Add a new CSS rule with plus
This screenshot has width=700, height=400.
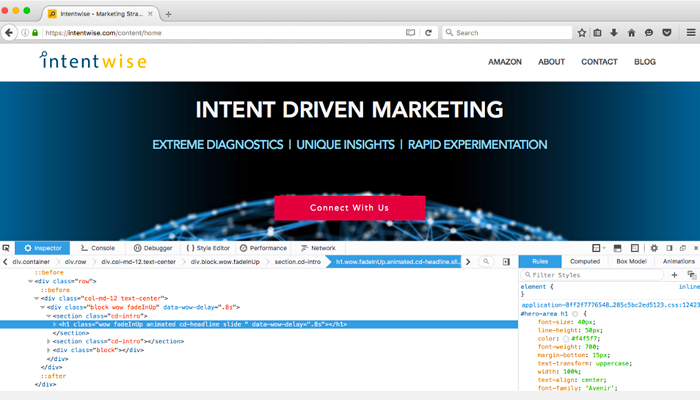point(675,275)
